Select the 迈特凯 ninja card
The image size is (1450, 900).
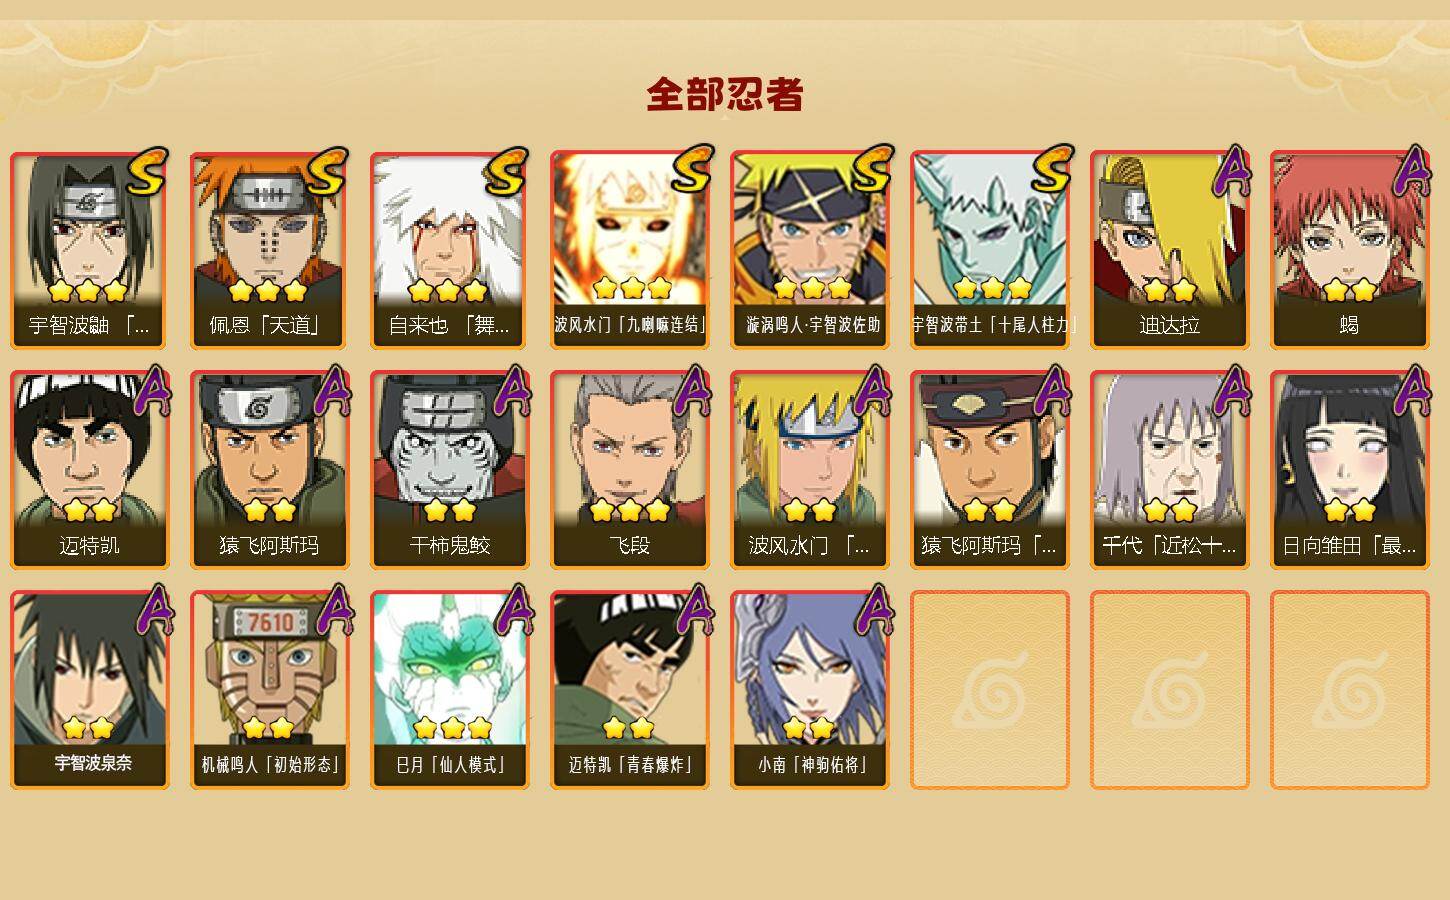pos(89,470)
